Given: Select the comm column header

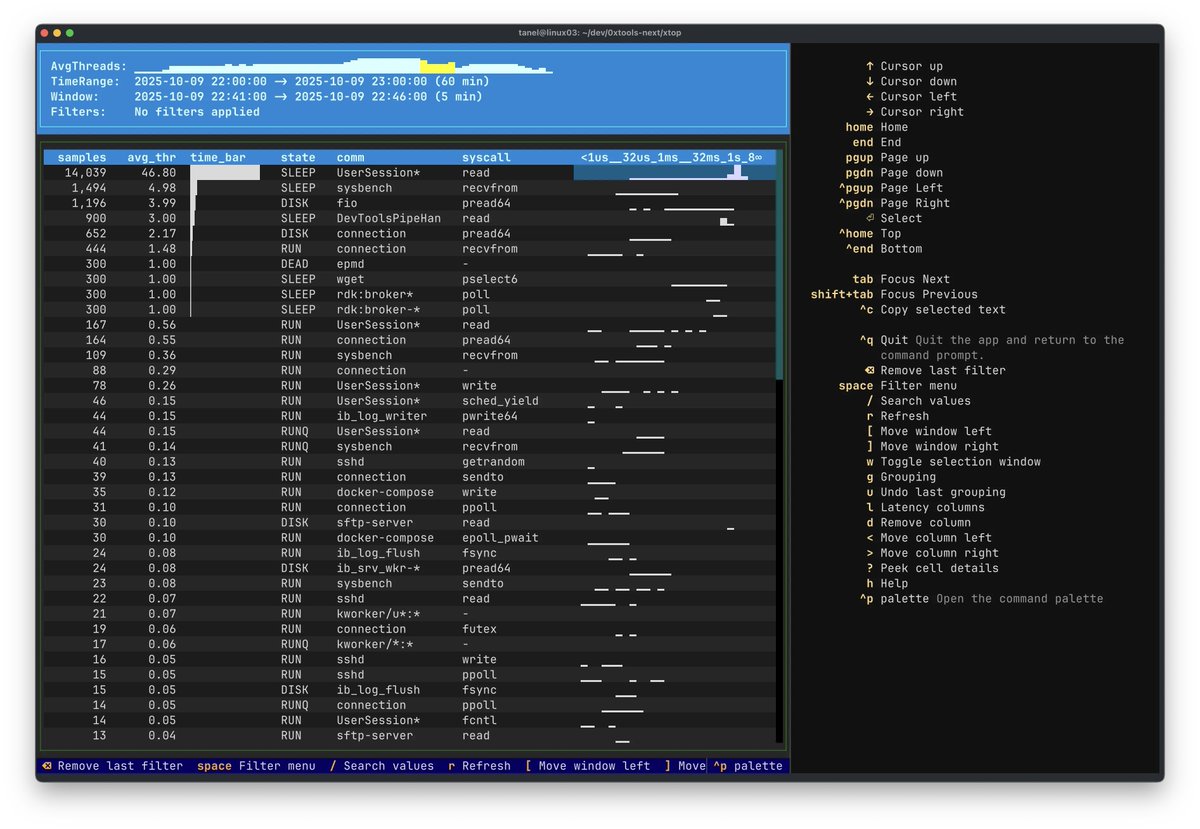Looking at the screenshot, I should click(350, 157).
